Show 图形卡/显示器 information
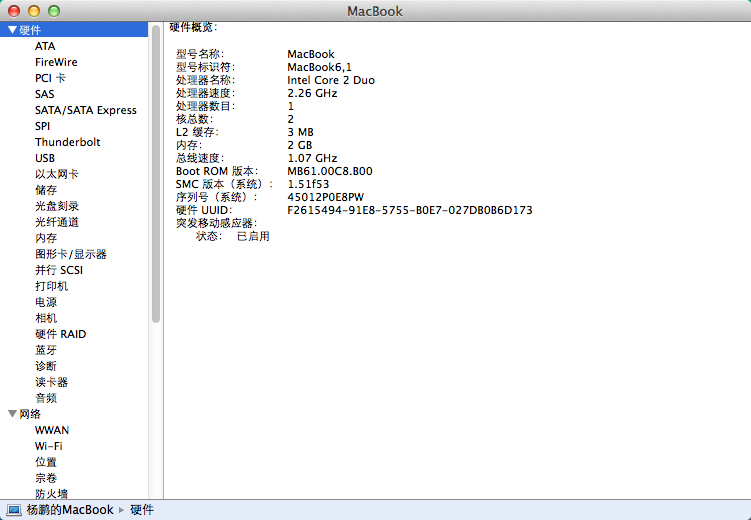 click(71, 254)
